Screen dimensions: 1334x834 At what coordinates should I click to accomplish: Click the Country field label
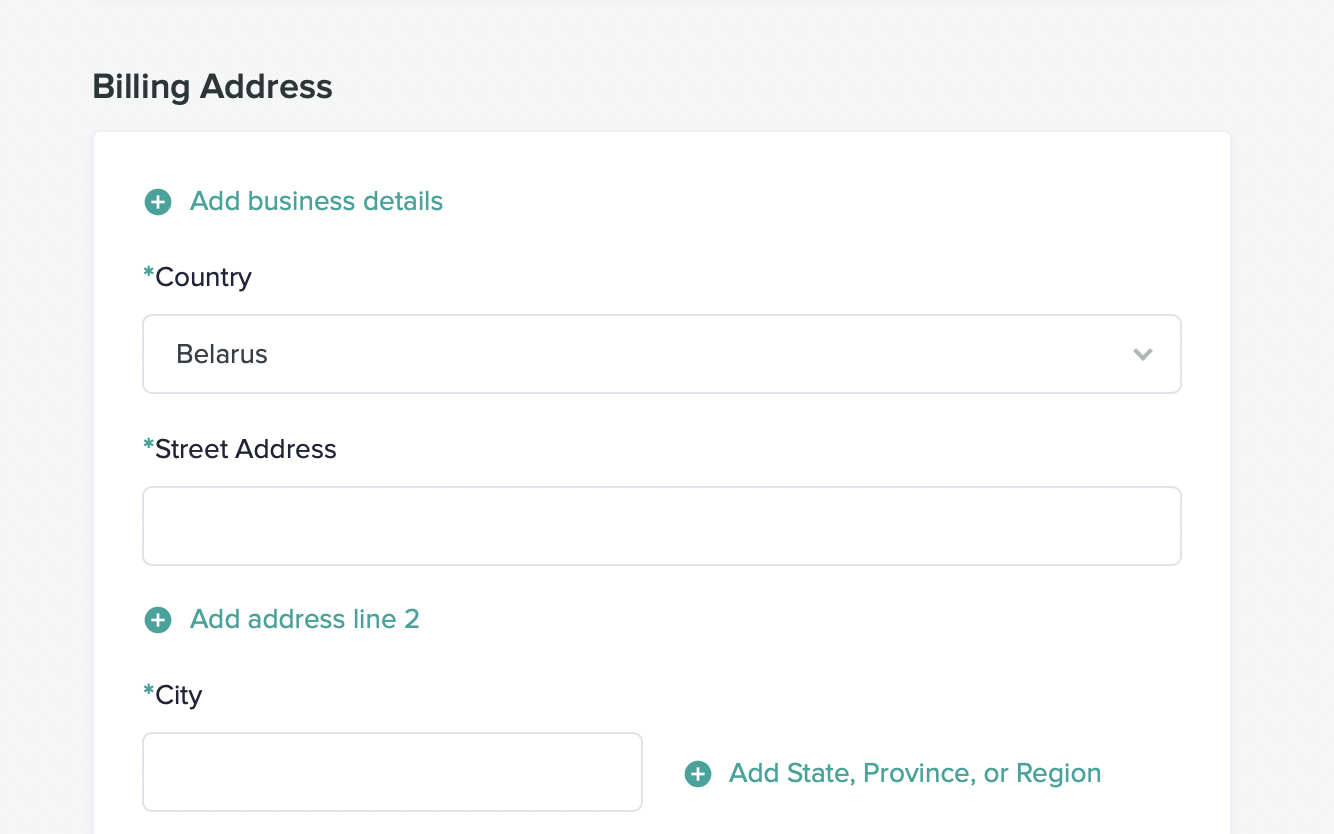(x=203, y=277)
